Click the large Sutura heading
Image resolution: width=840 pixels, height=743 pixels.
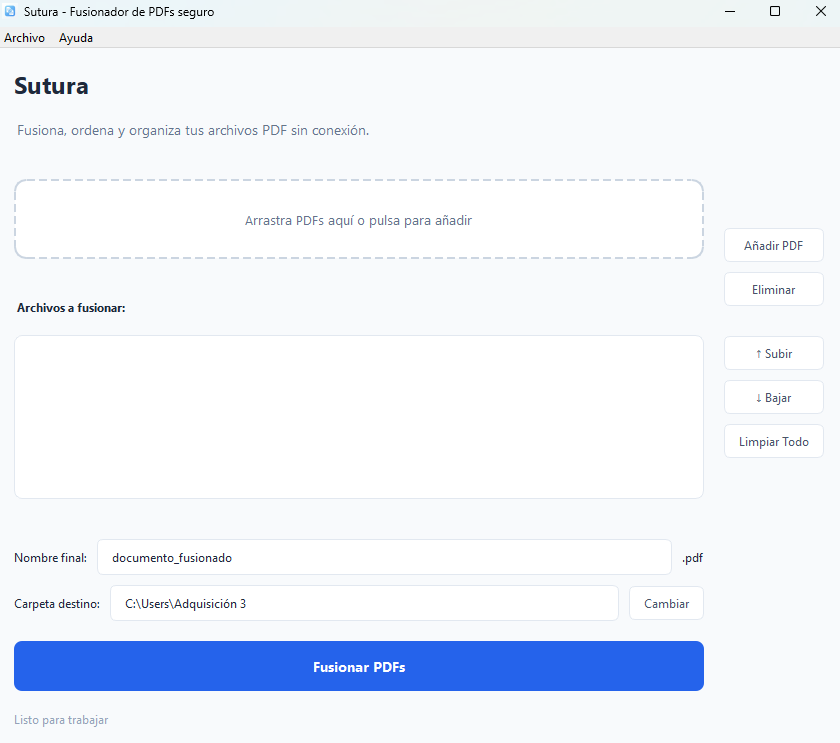(x=51, y=86)
